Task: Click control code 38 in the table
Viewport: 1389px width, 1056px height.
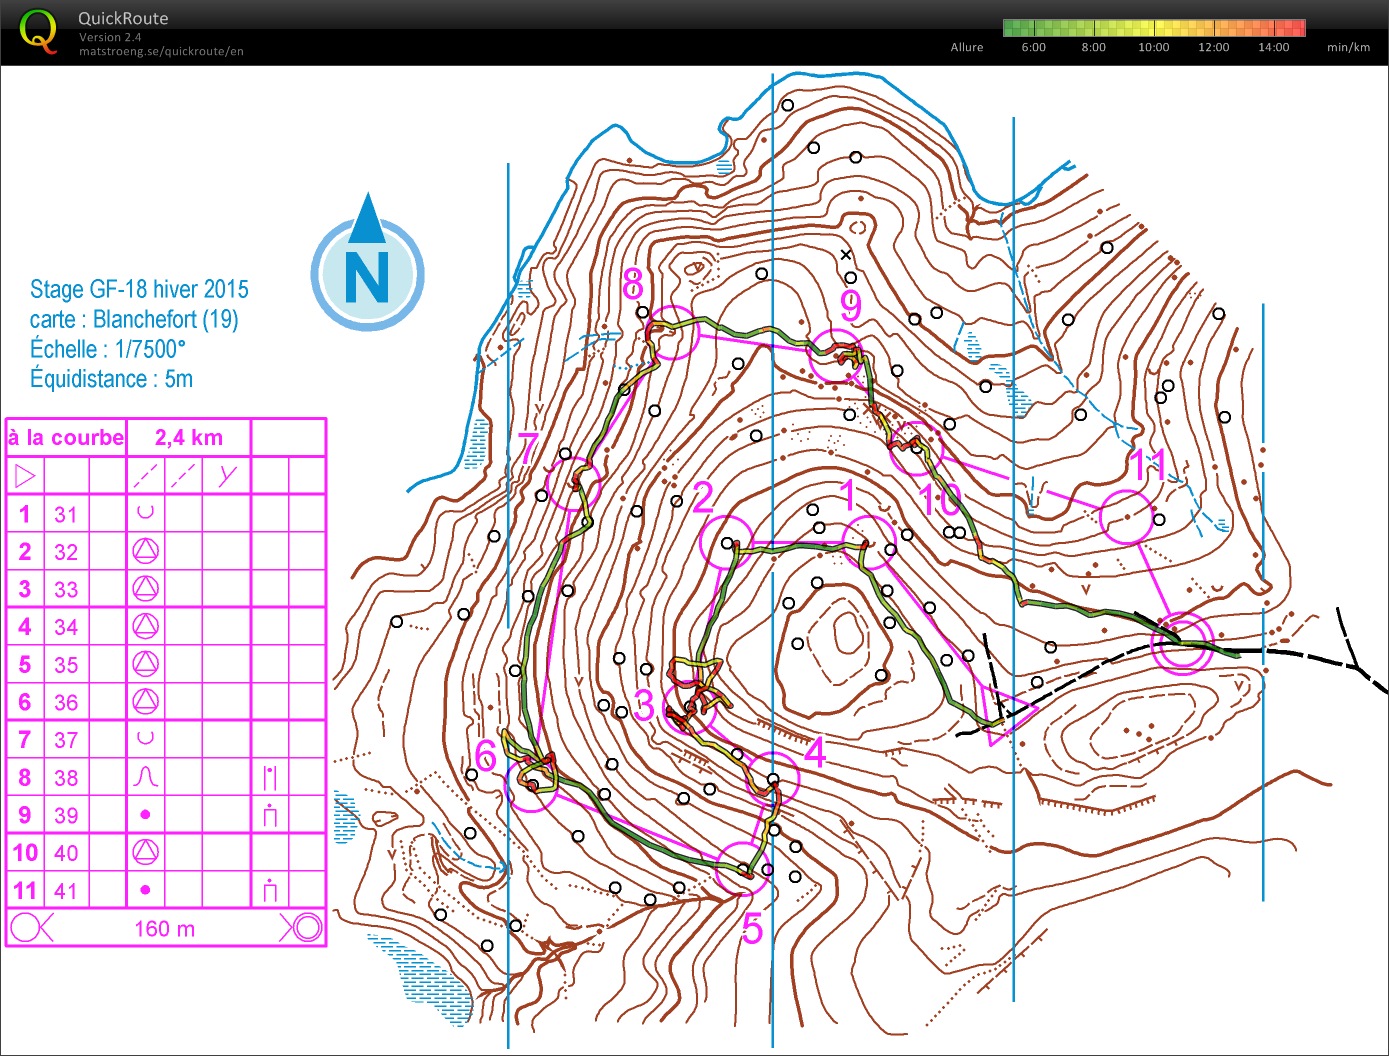Action: coord(66,777)
